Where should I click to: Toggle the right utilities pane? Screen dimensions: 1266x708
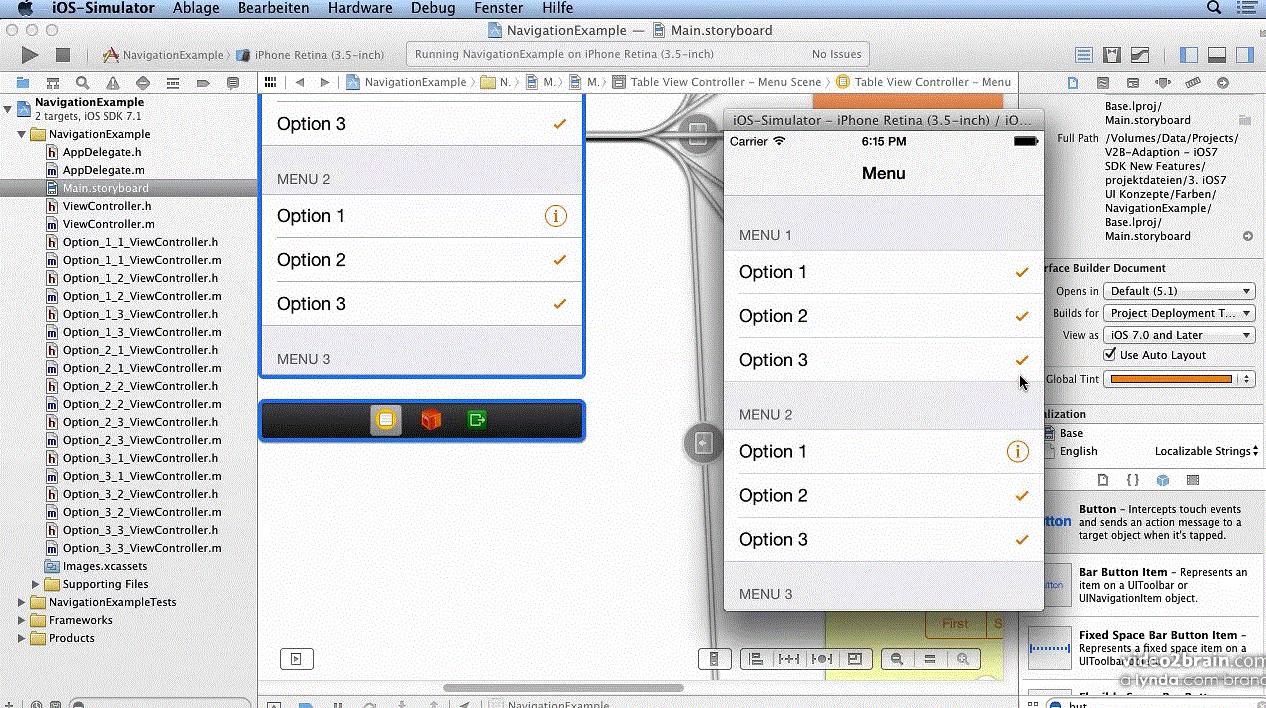[1245, 55]
